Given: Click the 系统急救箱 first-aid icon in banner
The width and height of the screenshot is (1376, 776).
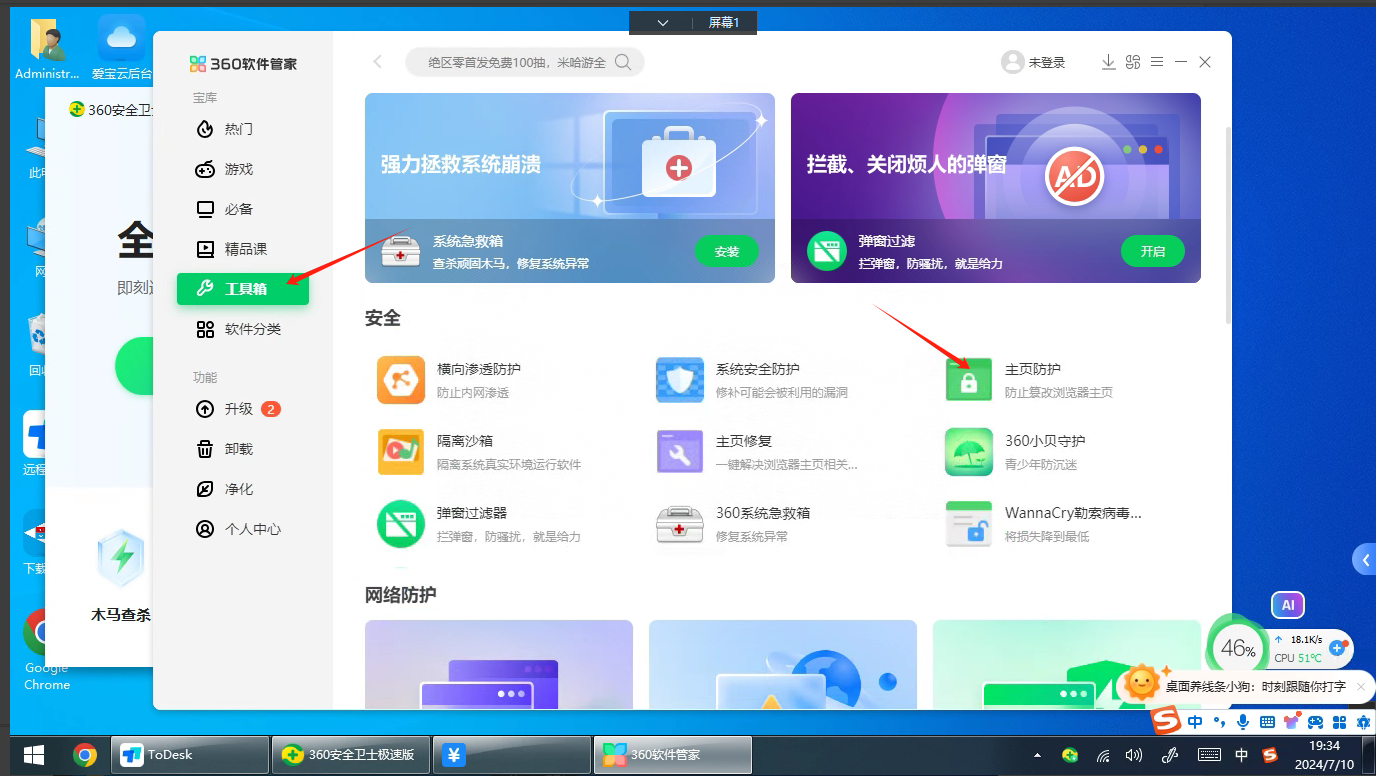Looking at the screenshot, I should [x=401, y=251].
